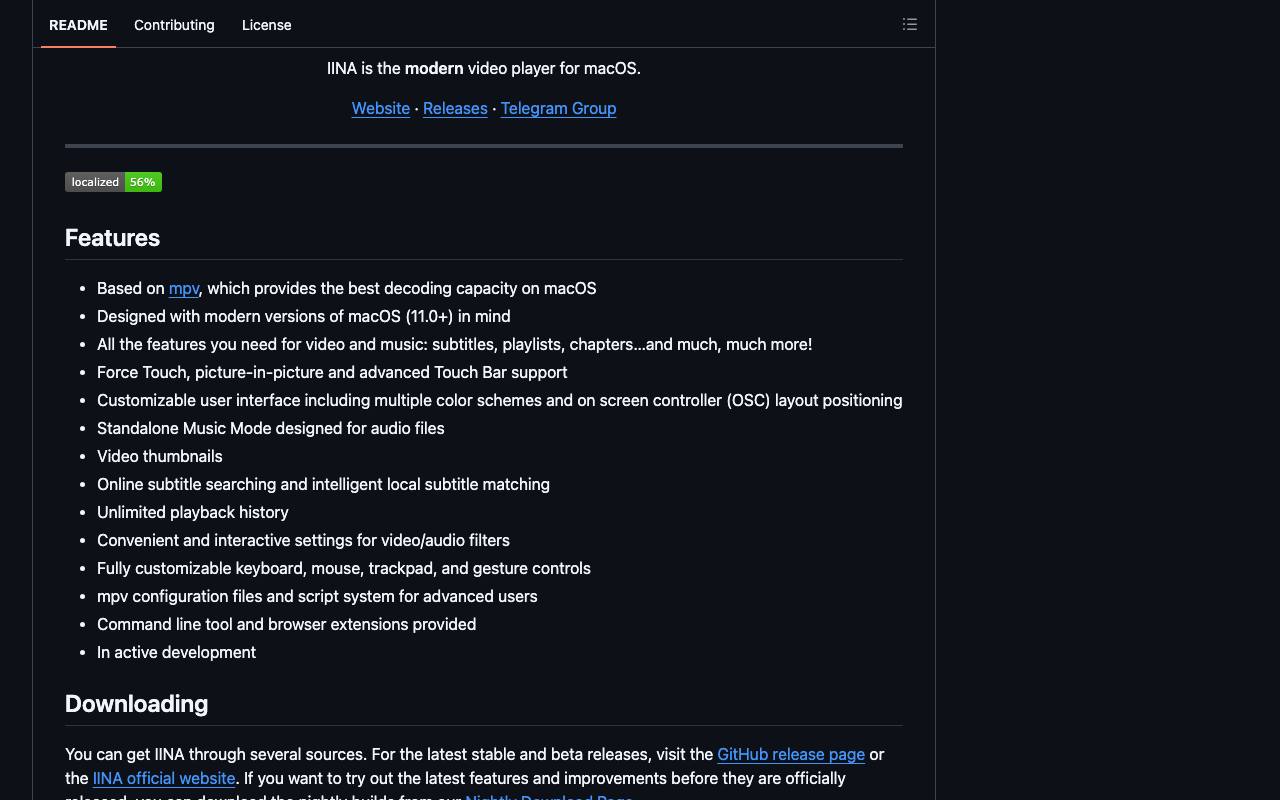Image resolution: width=1280 pixels, height=800 pixels.
Task: Click the 'IINA is the modern video player' tagline
Action: [x=484, y=68]
